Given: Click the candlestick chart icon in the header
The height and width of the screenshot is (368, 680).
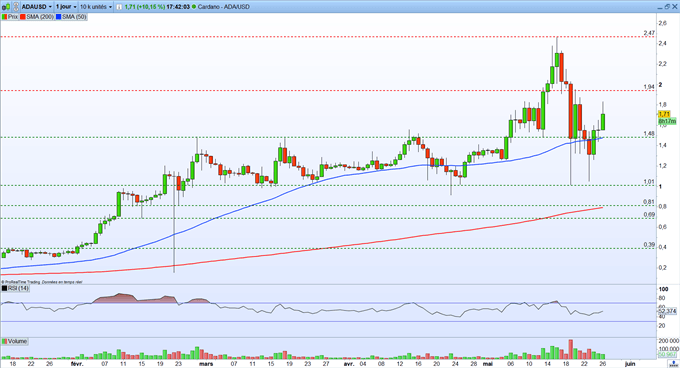Looking at the screenshot, I should [6, 7].
